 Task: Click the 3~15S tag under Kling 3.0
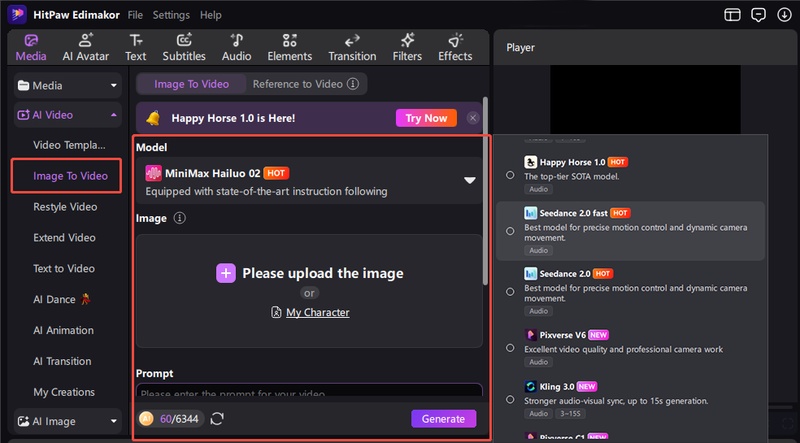coord(569,413)
